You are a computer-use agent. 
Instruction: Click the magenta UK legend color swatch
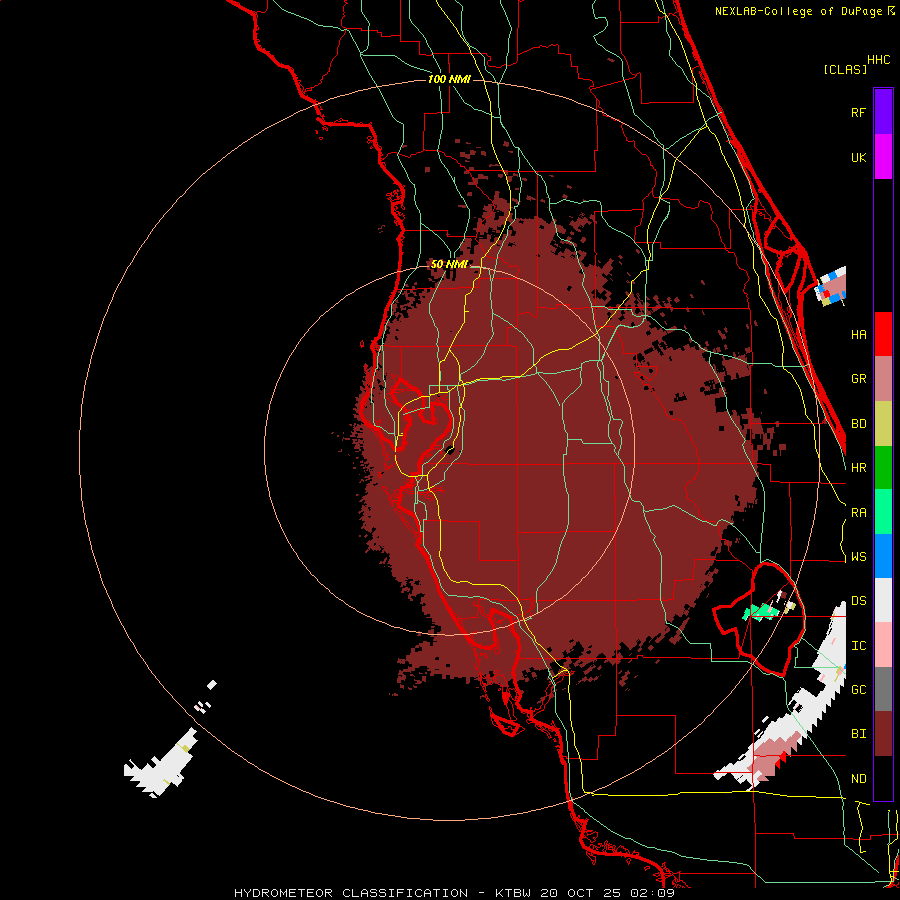(883, 157)
